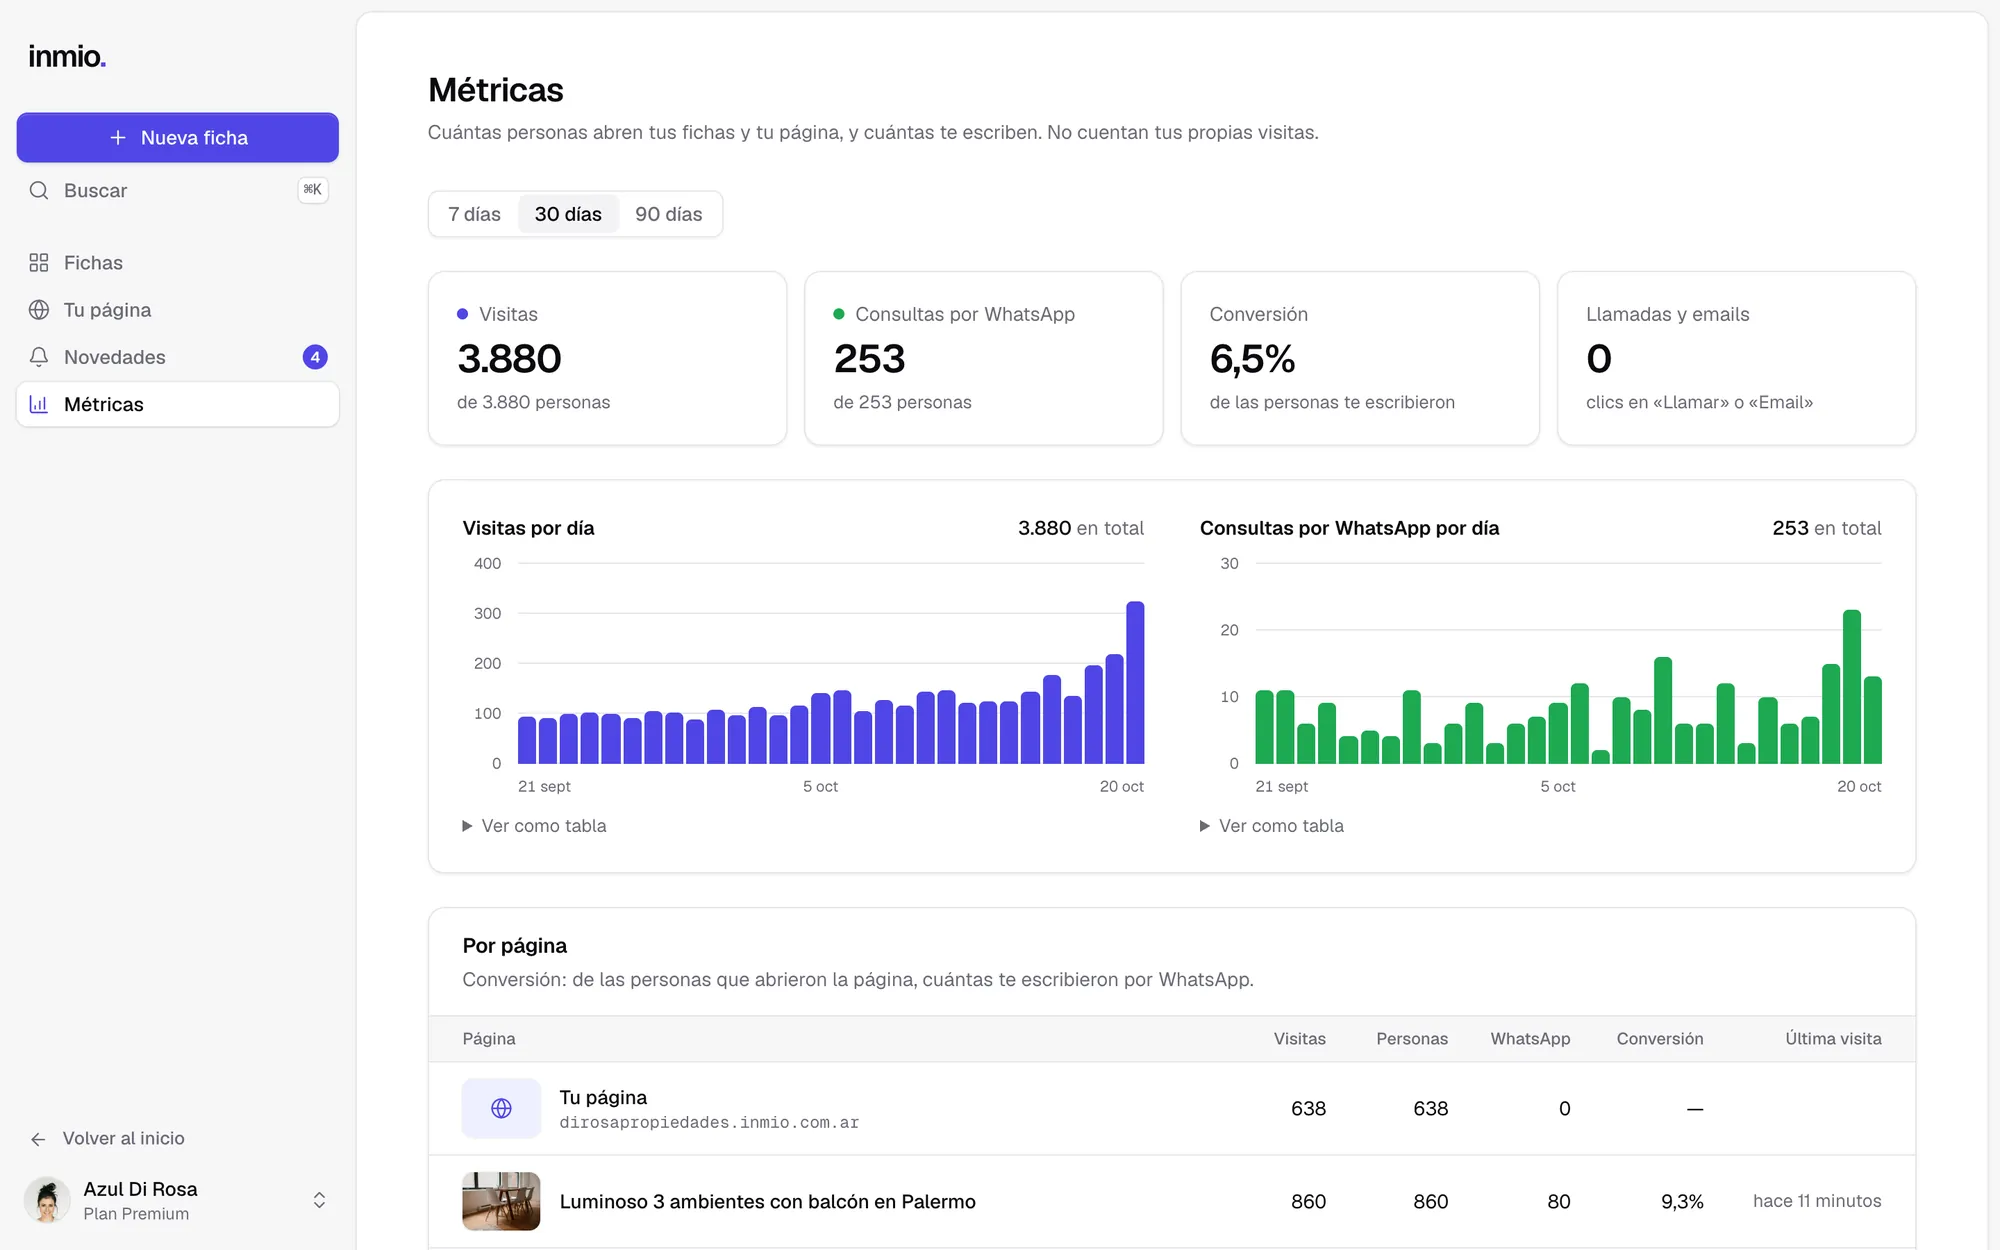
Task: Click the 9,3% conversion value
Action: point(1682,1202)
